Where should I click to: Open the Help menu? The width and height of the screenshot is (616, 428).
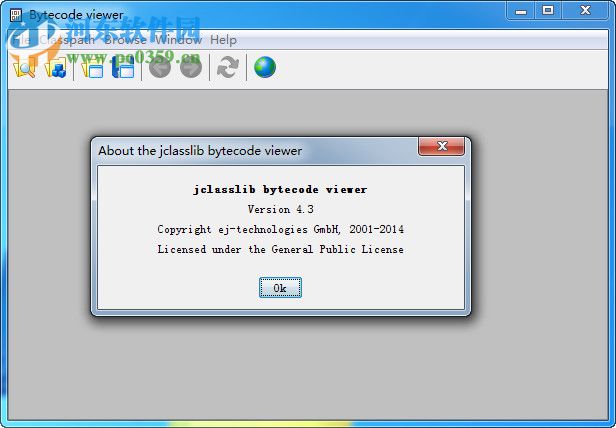[224, 40]
